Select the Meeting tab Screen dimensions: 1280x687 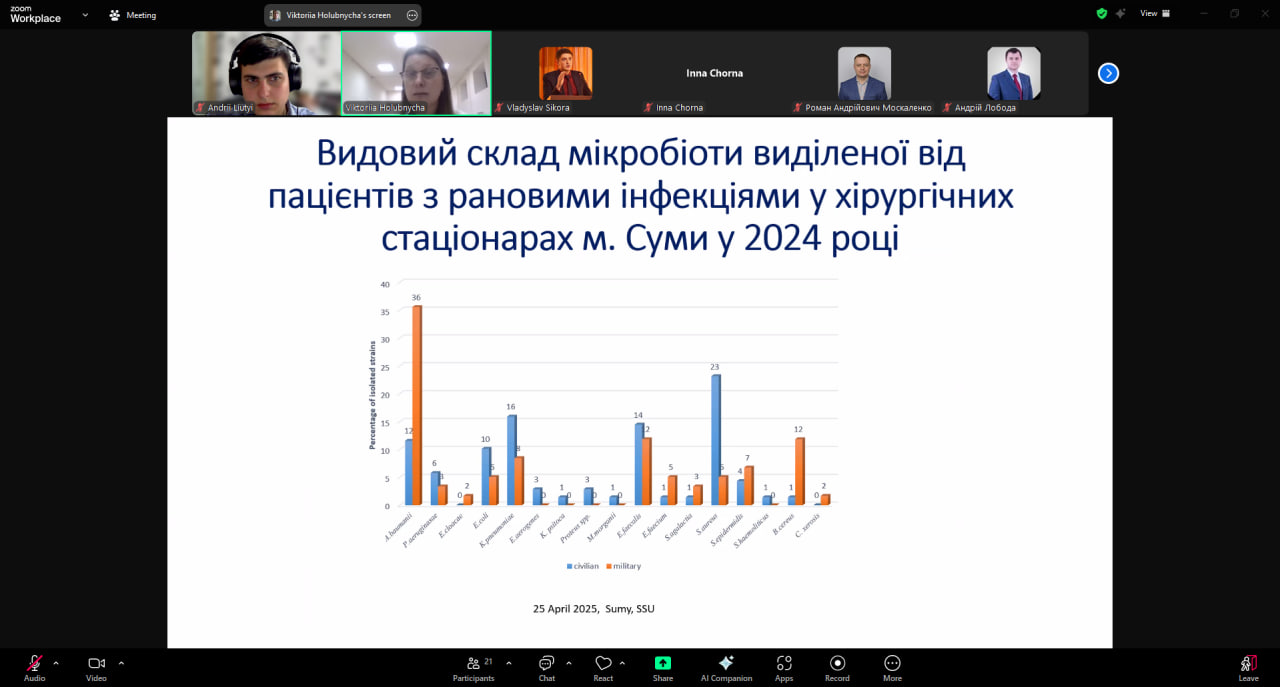[132, 15]
